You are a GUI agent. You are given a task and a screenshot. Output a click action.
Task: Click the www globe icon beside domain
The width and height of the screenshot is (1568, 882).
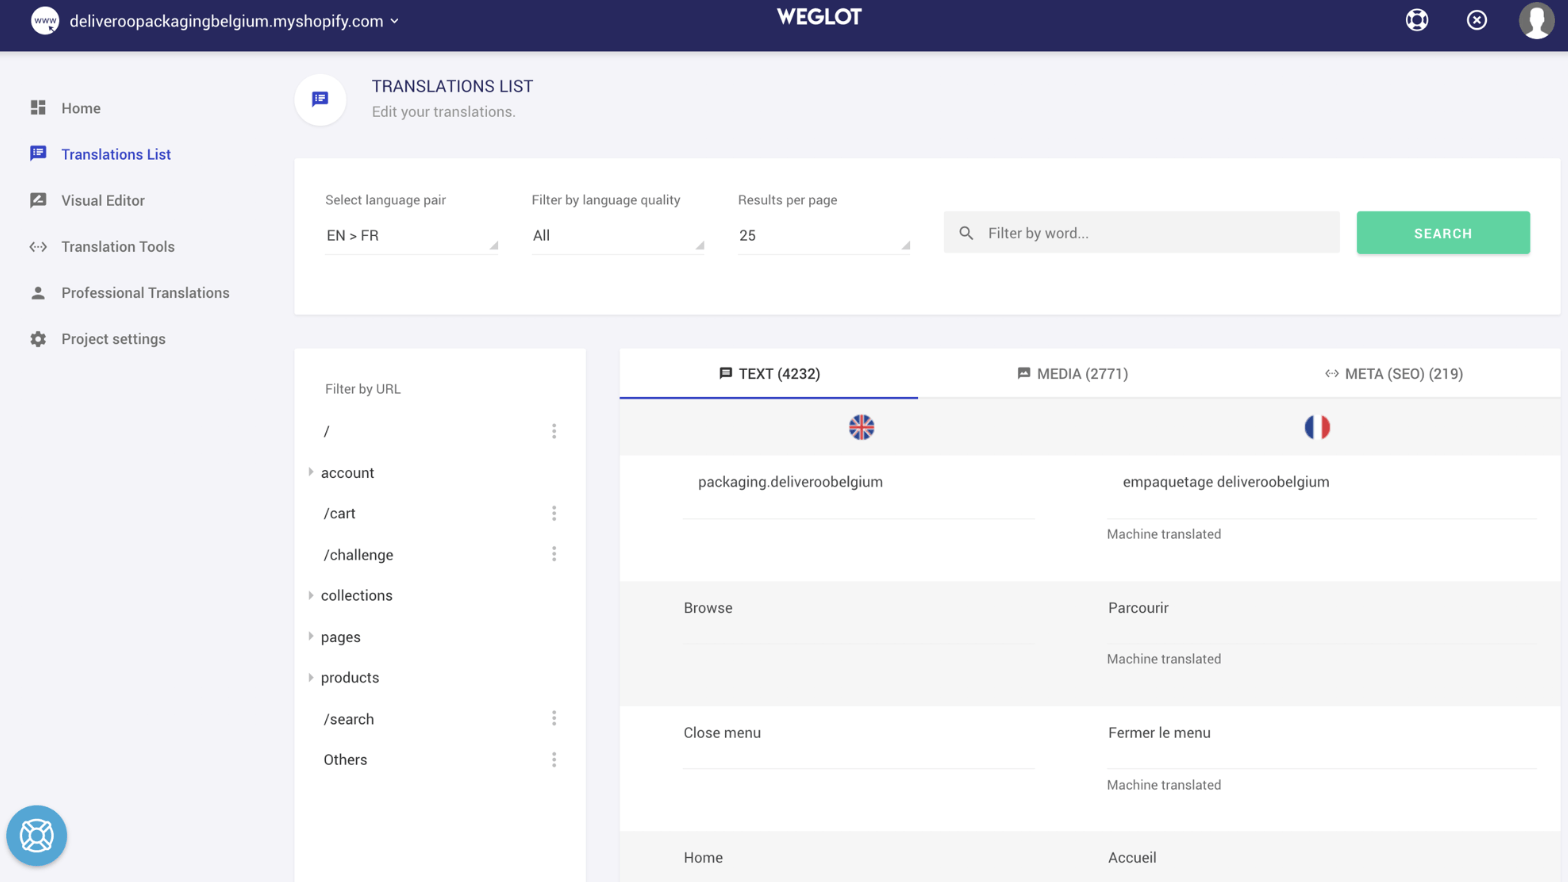[x=45, y=20]
